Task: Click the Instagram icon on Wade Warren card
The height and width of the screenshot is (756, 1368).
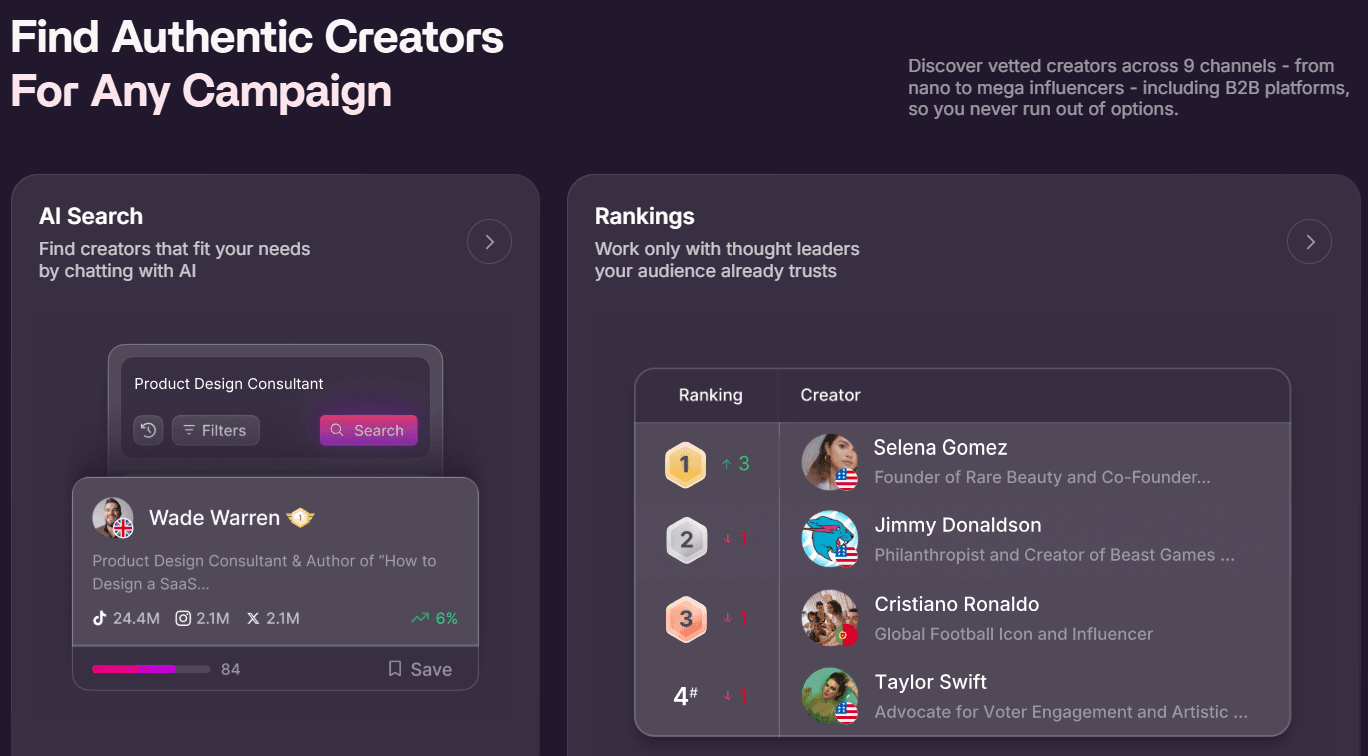Action: [183, 618]
